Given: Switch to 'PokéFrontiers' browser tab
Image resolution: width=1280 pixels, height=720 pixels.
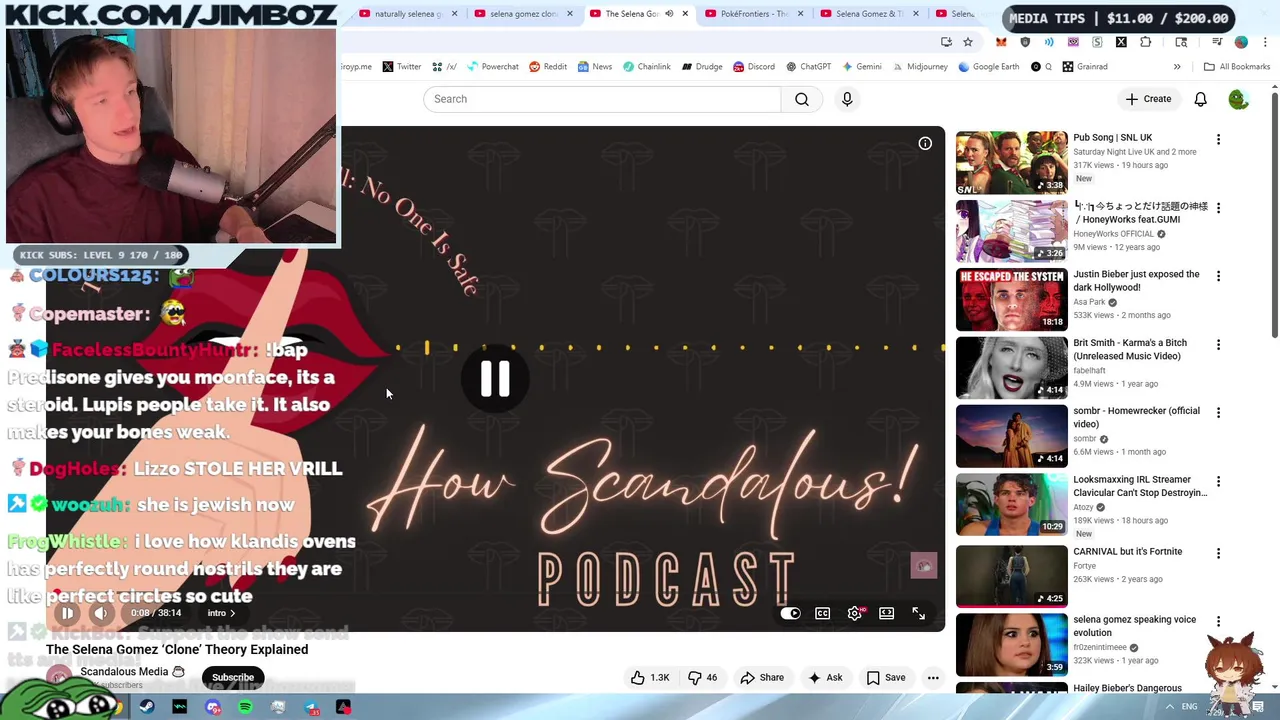Looking at the screenshot, I should [x=753, y=14].
